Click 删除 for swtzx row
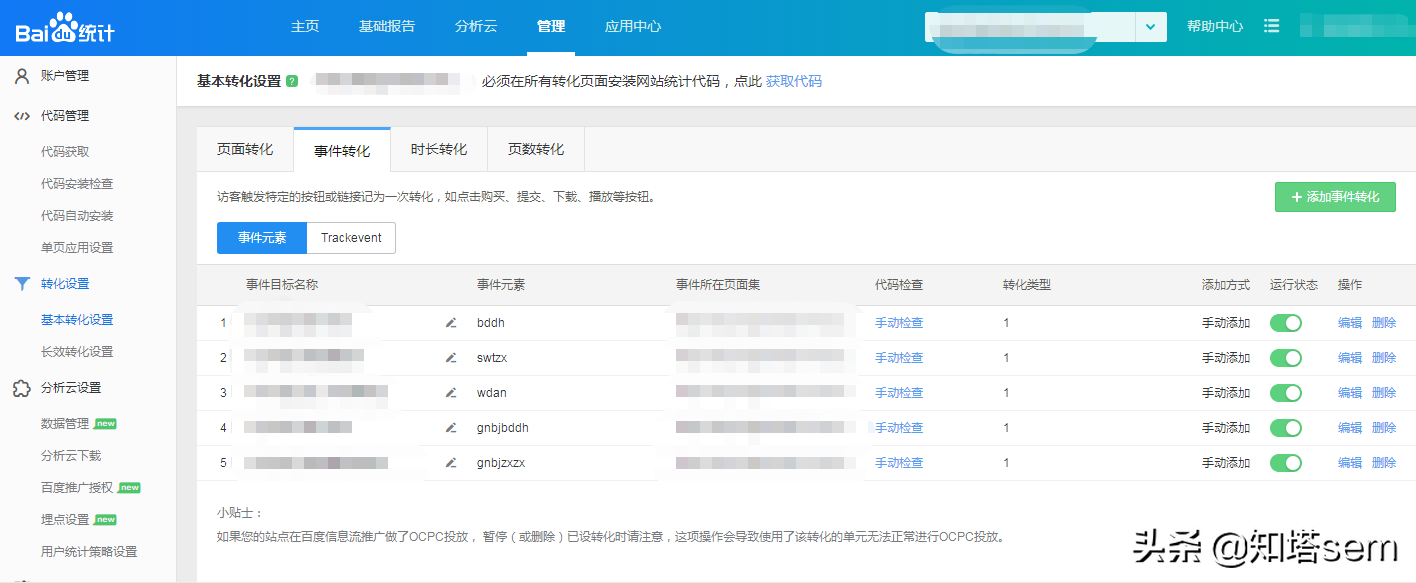The image size is (1416, 583). point(1384,358)
